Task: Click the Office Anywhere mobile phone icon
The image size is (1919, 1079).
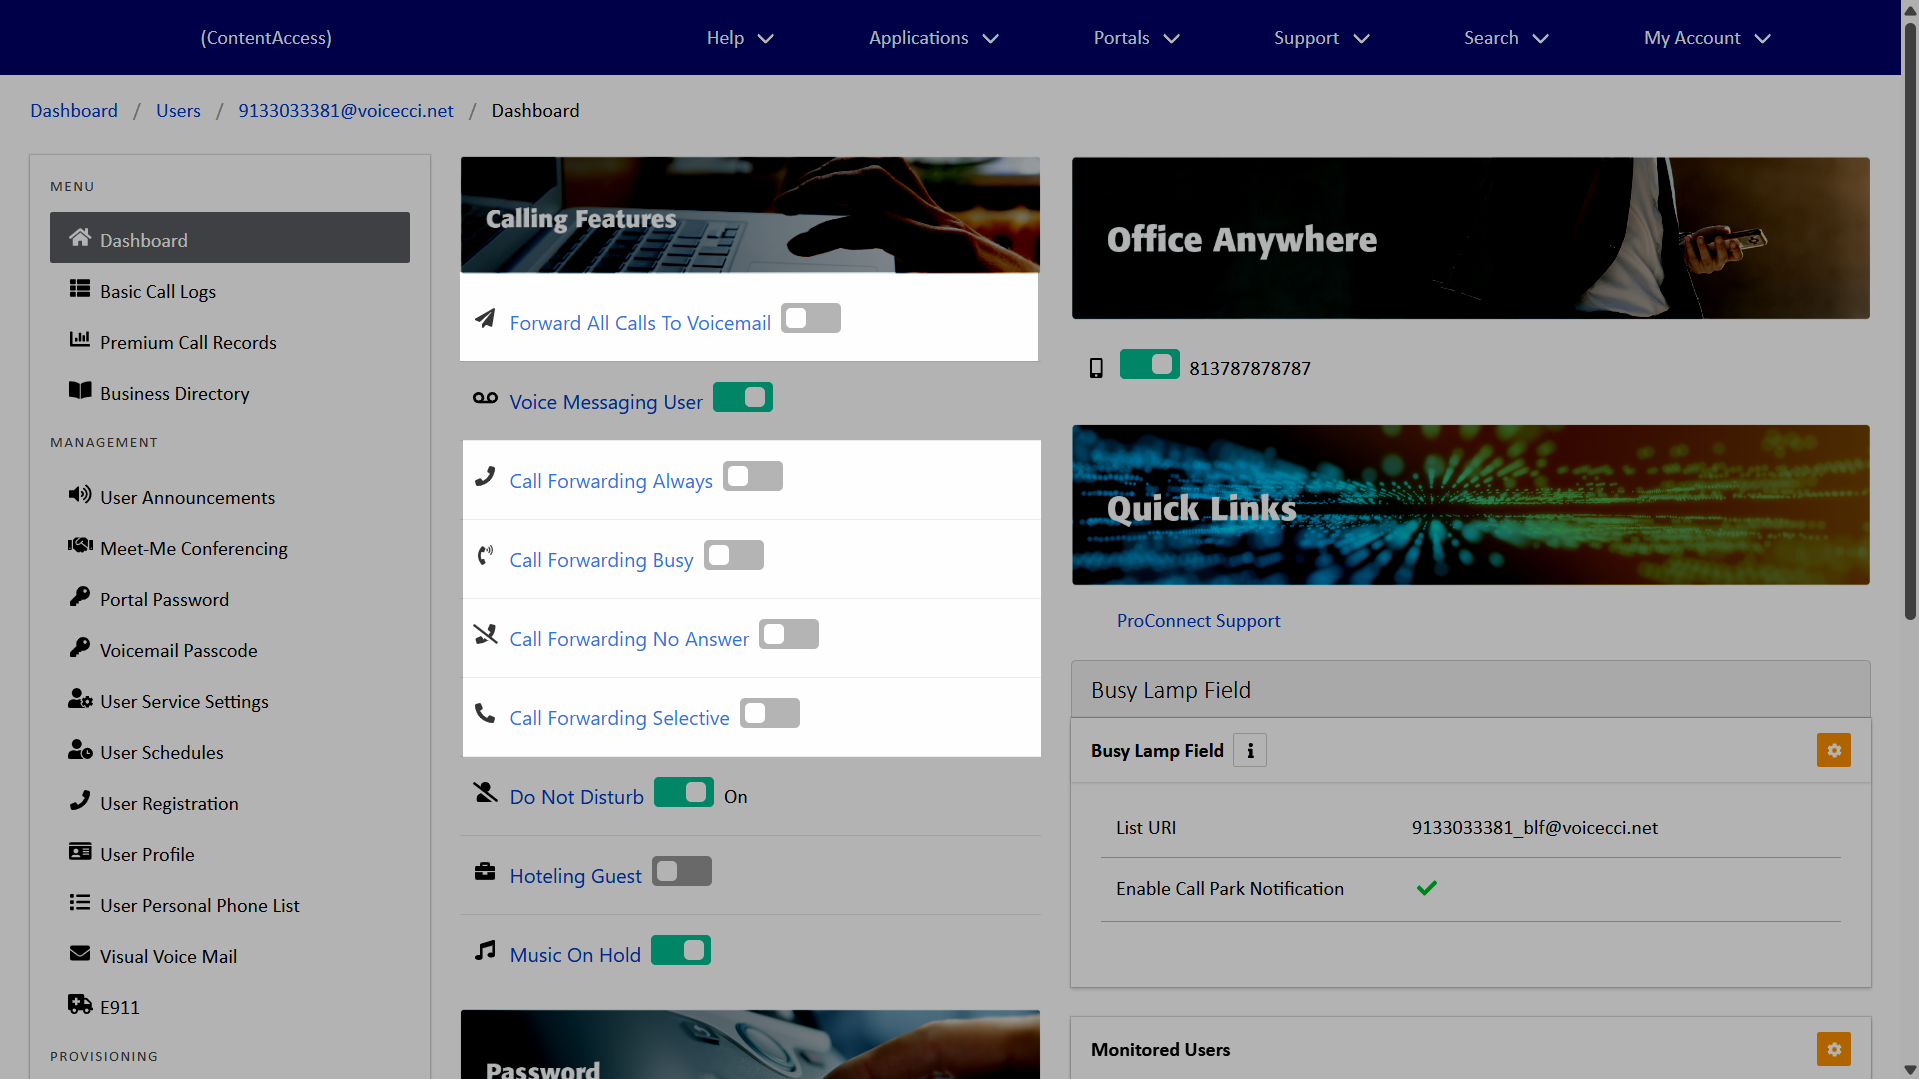Action: click(1096, 368)
